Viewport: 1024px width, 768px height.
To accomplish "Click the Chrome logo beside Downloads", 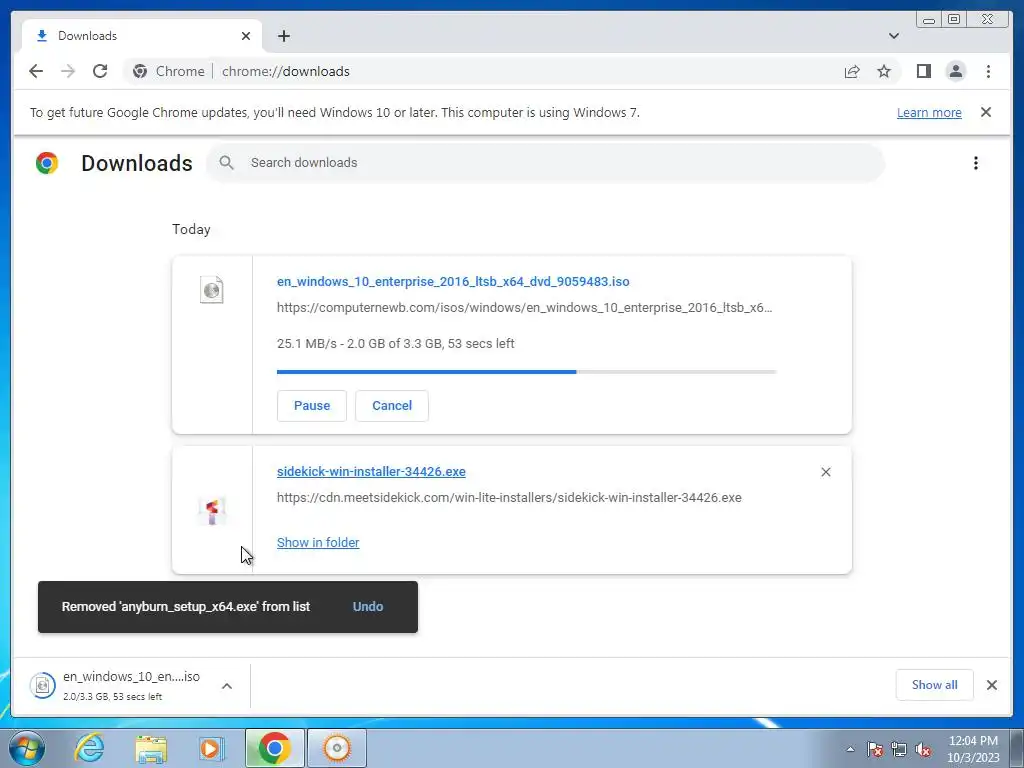I will [47, 163].
